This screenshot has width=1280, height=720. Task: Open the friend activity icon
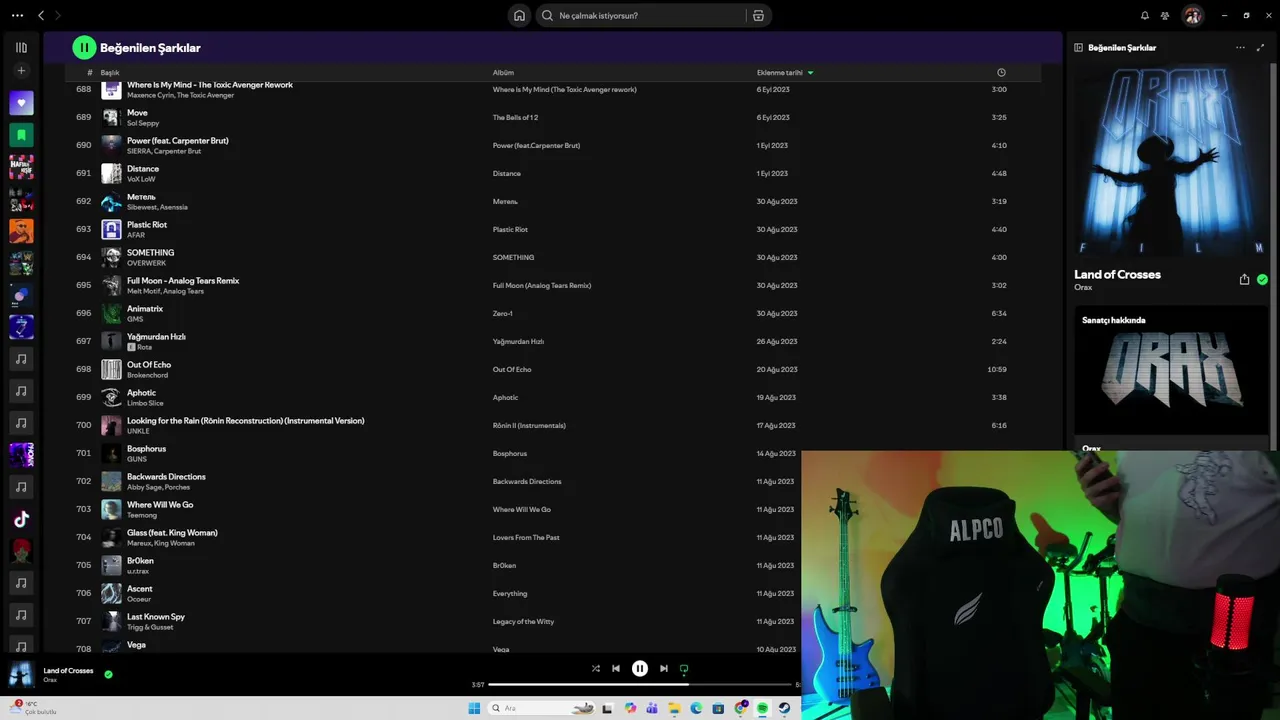pyautogui.click(x=1165, y=15)
